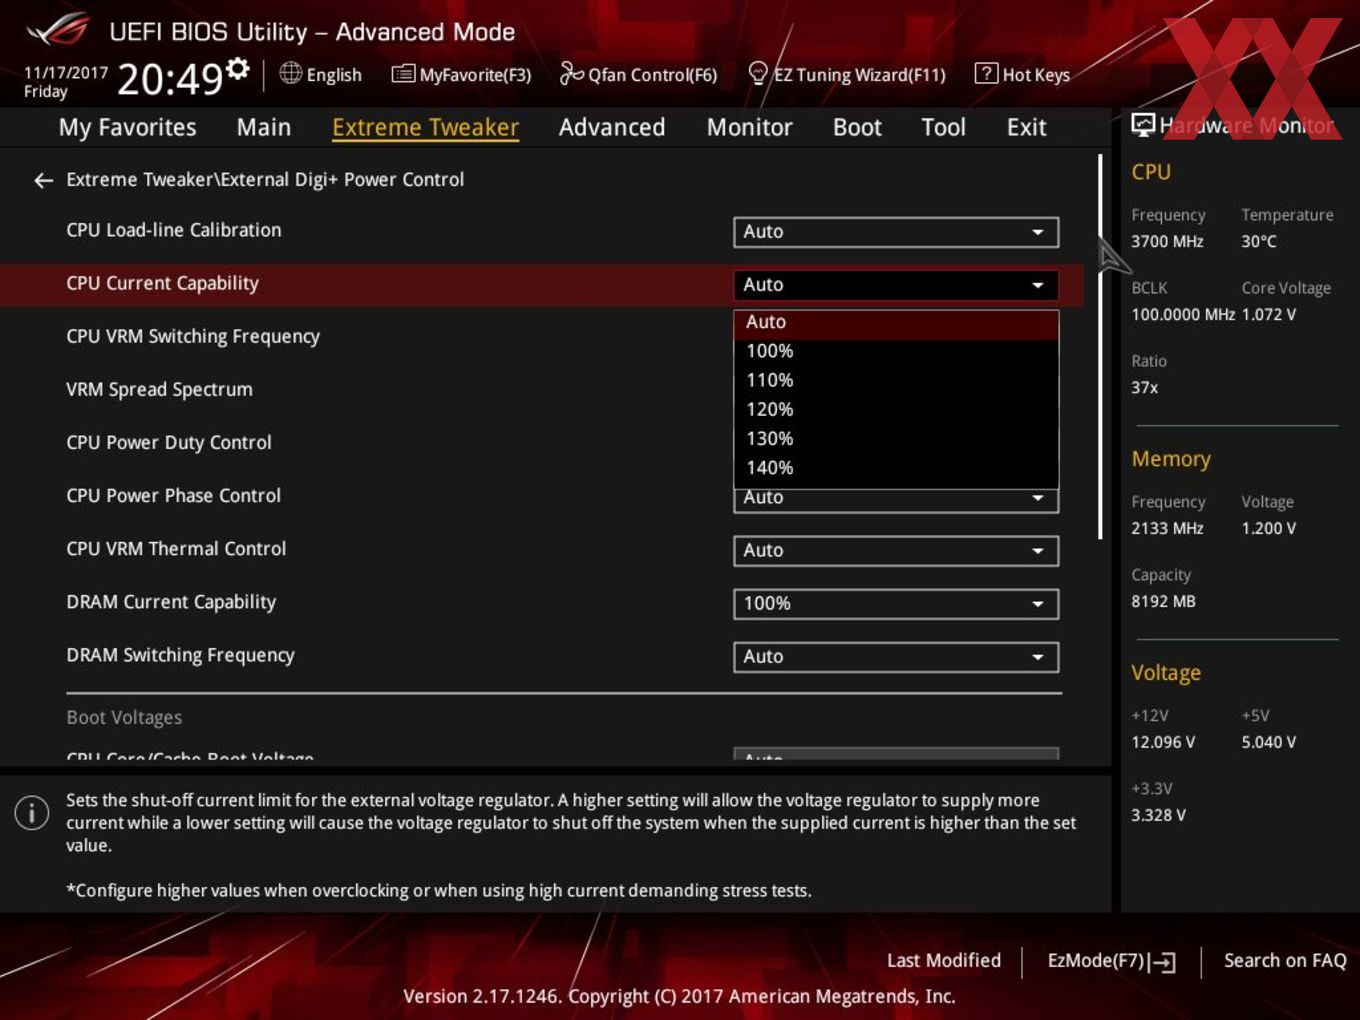Viewport: 1360px width, 1020px height.
Task: Switch to the Monitor tab
Action: [750, 127]
